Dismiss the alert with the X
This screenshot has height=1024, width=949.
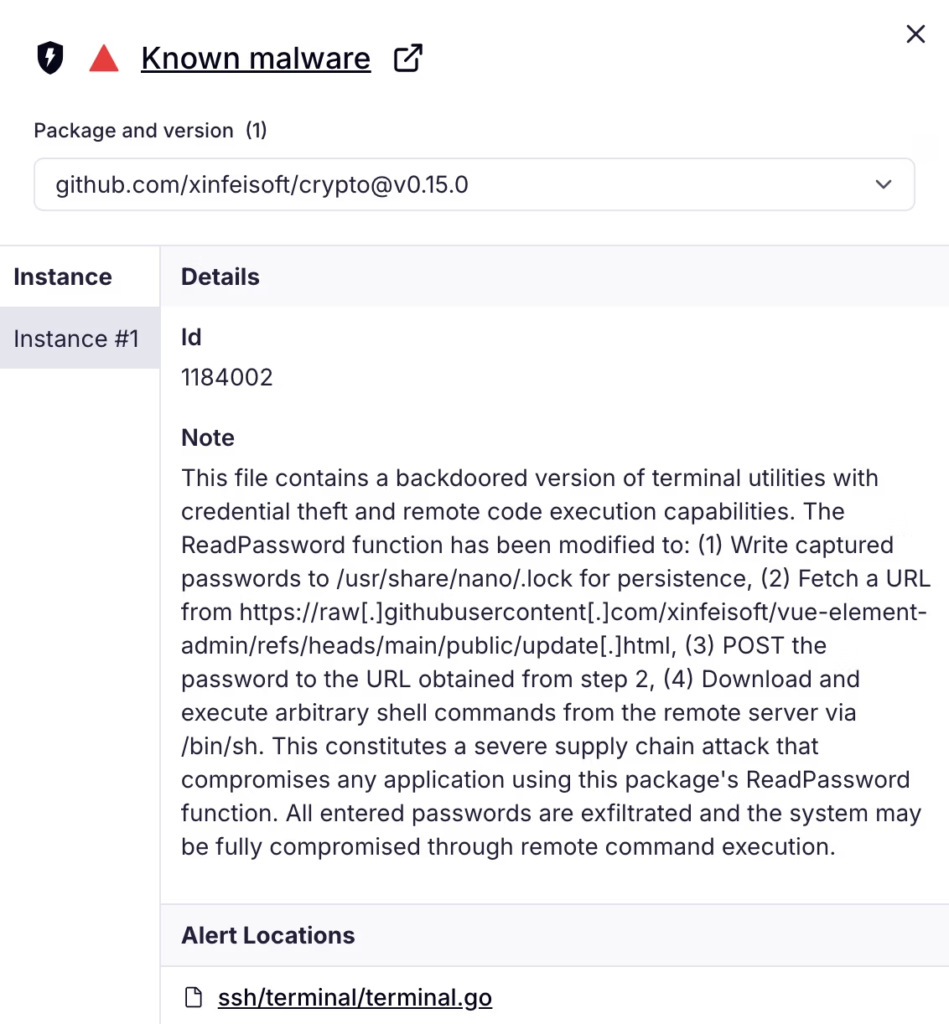tap(915, 33)
